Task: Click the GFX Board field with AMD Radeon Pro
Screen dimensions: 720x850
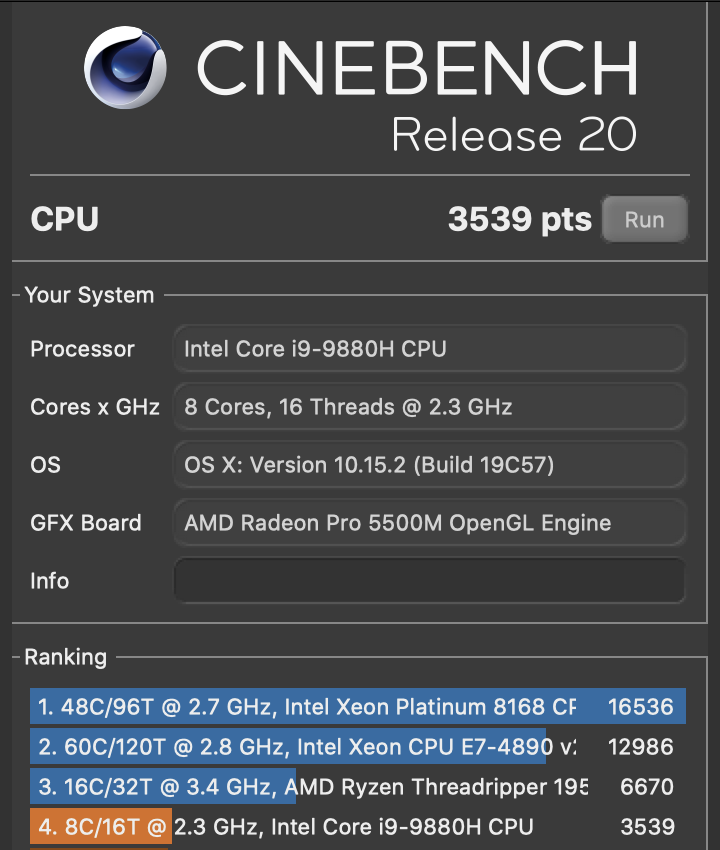Action: [x=430, y=523]
